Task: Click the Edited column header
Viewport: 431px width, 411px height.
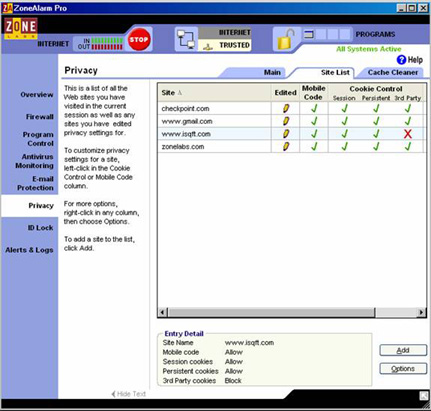Action: (x=285, y=93)
